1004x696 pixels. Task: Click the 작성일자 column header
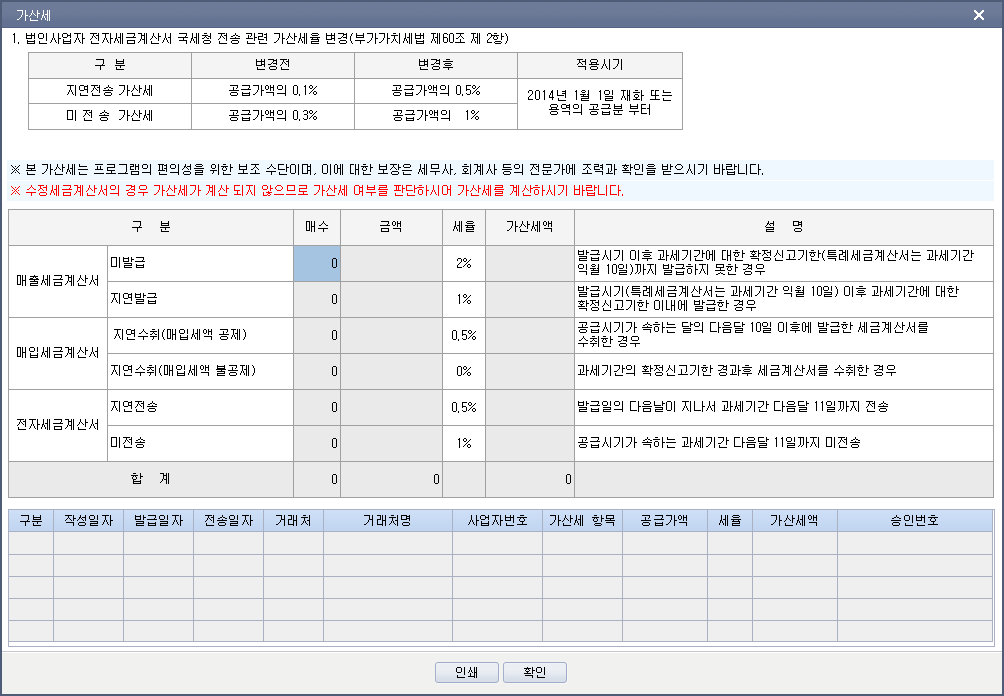88,521
